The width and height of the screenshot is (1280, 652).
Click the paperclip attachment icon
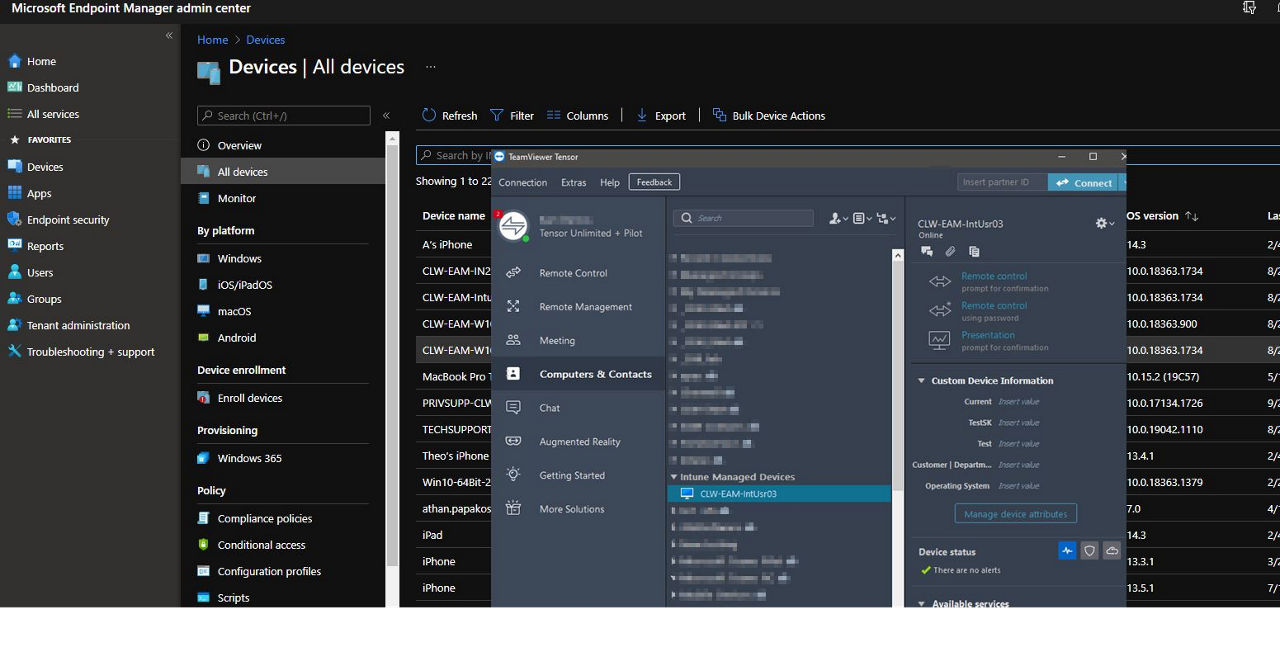(x=951, y=251)
